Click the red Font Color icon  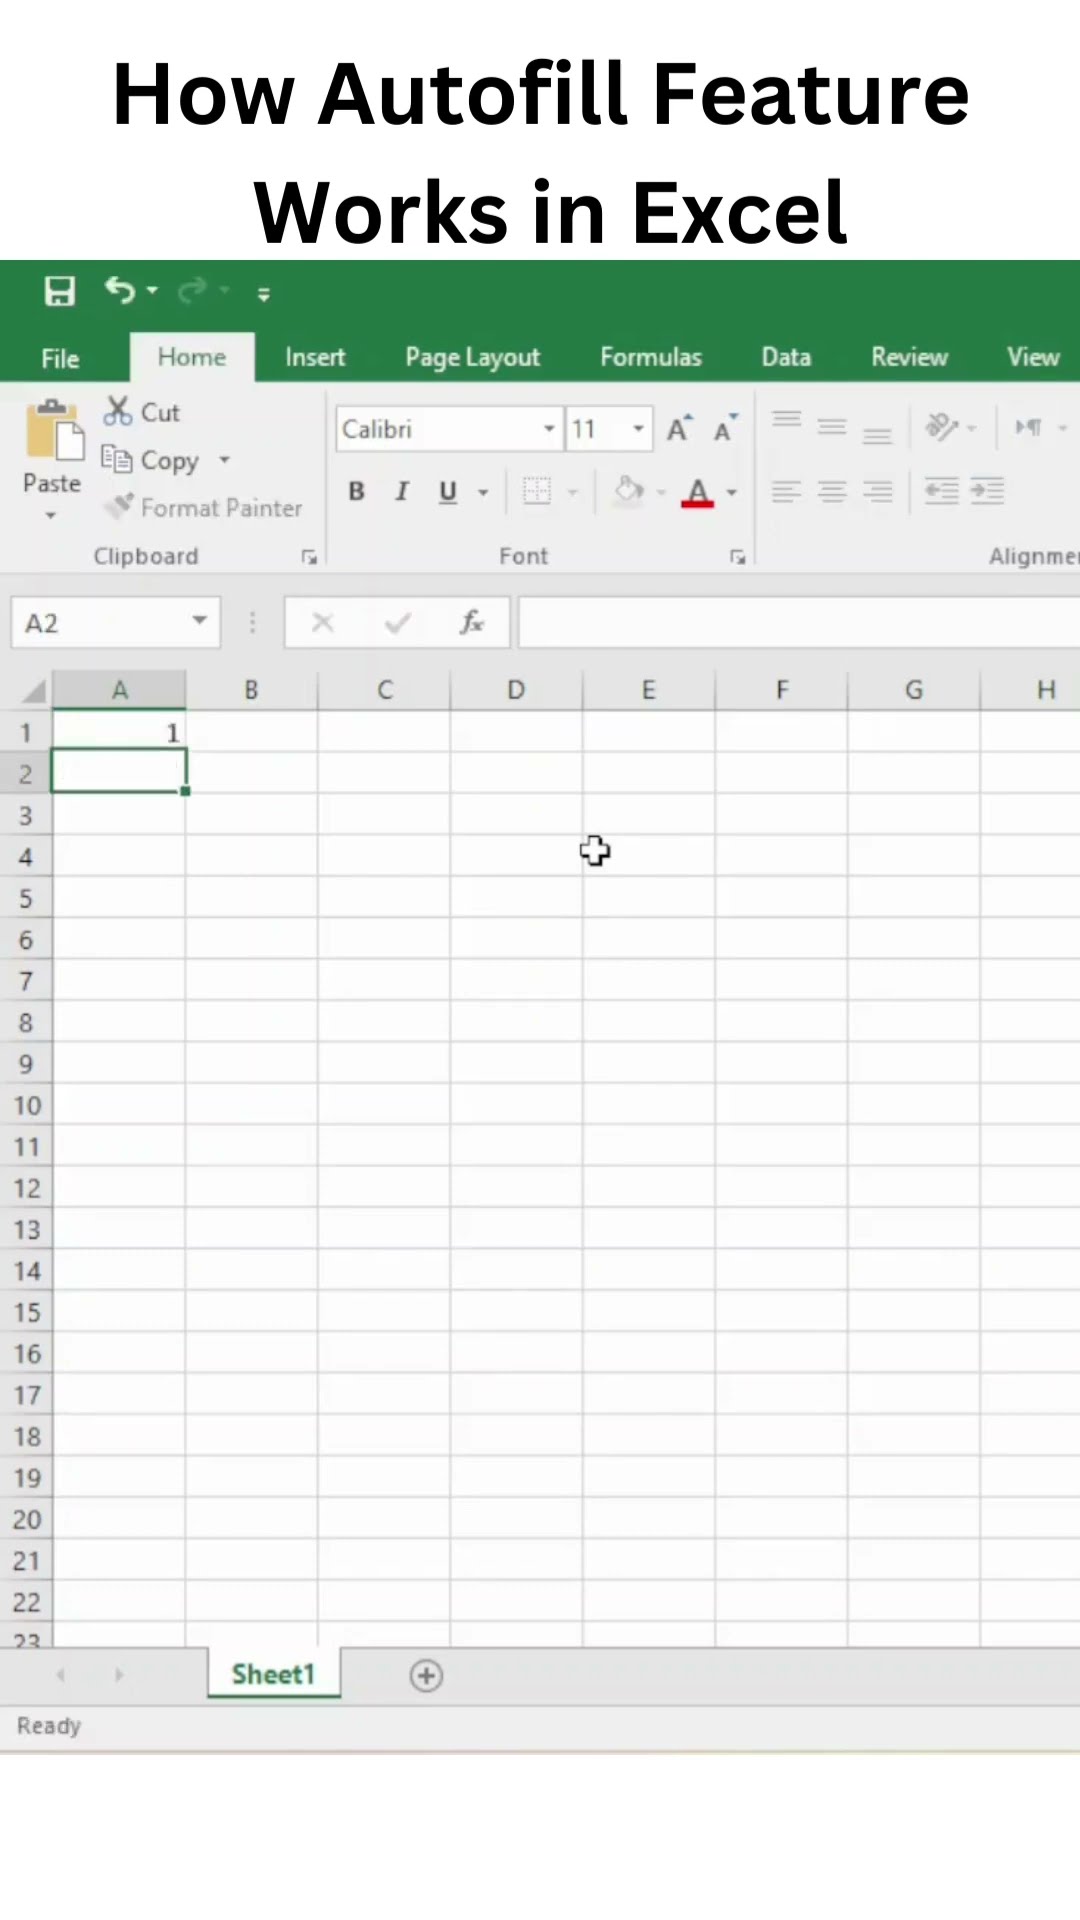pyautogui.click(x=698, y=492)
